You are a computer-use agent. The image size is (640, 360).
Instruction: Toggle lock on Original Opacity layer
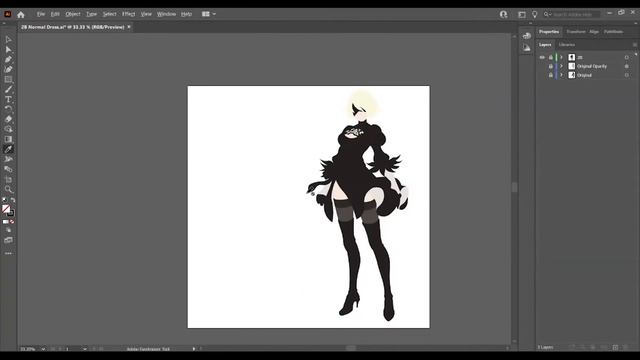[551, 66]
